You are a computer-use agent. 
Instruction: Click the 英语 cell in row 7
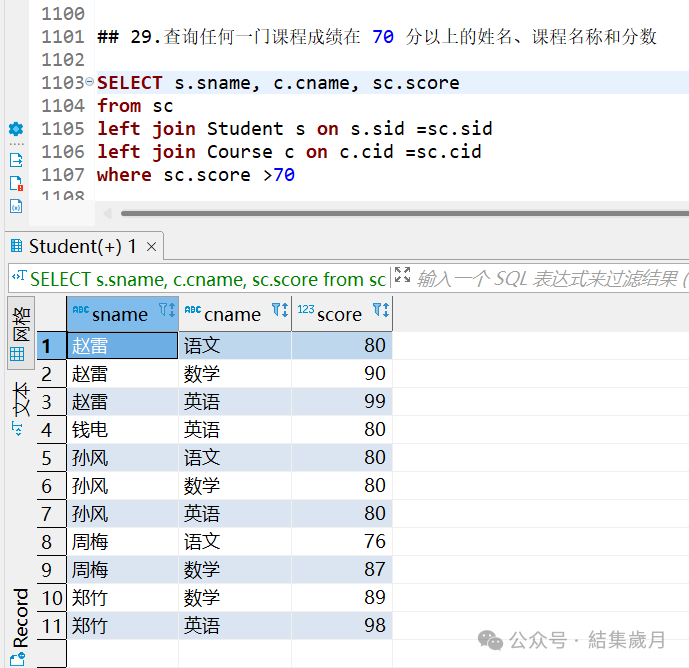[x=235, y=514]
